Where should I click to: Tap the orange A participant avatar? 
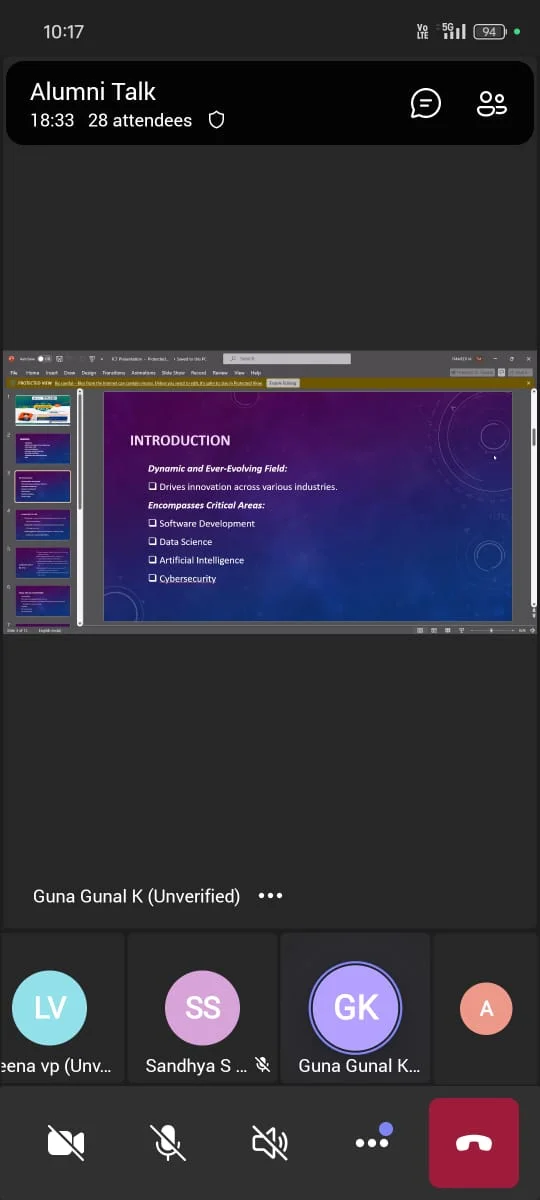(486, 1007)
